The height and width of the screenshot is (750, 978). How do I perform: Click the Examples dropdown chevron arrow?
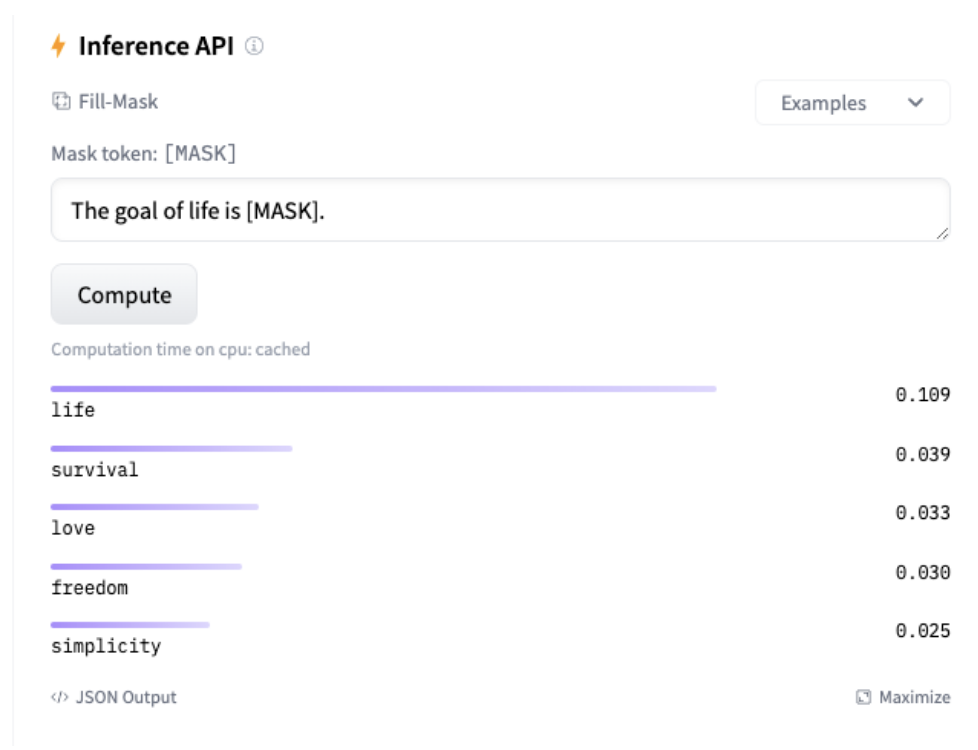915,103
